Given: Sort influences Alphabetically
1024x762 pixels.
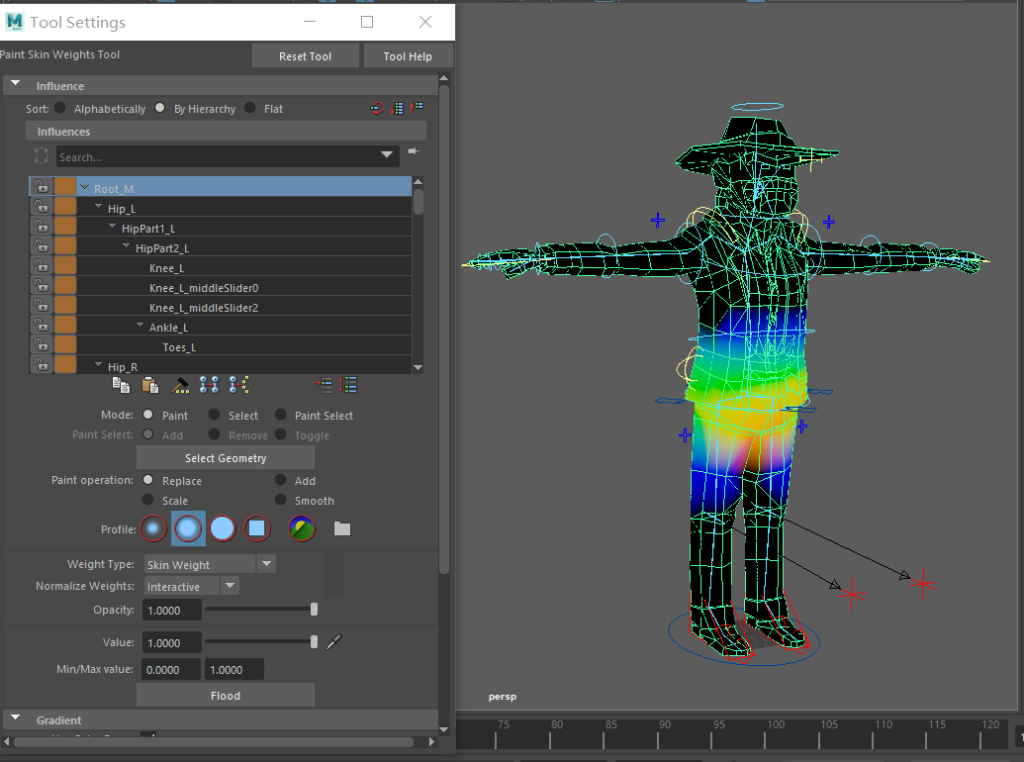Looking at the screenshot, I should (60, 108).
